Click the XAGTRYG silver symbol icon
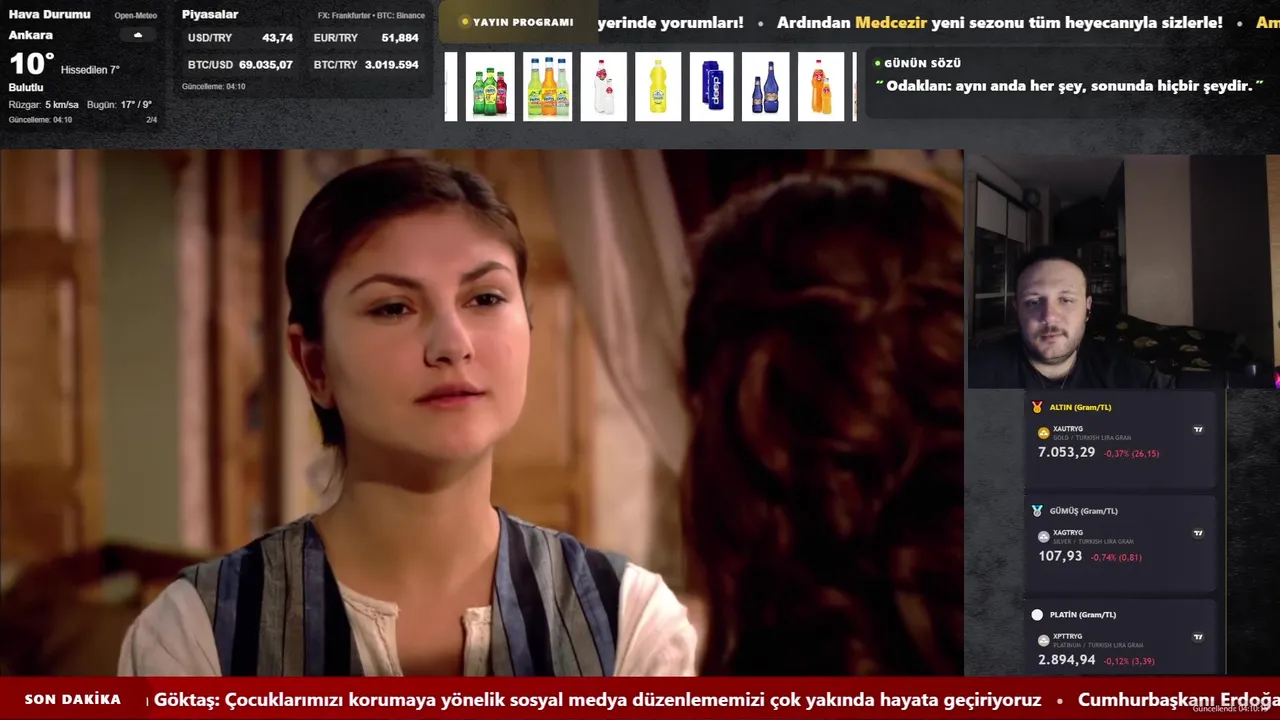Viewport: 1280px width, 720px height. pyautogui.click(x=1044, y=537)
